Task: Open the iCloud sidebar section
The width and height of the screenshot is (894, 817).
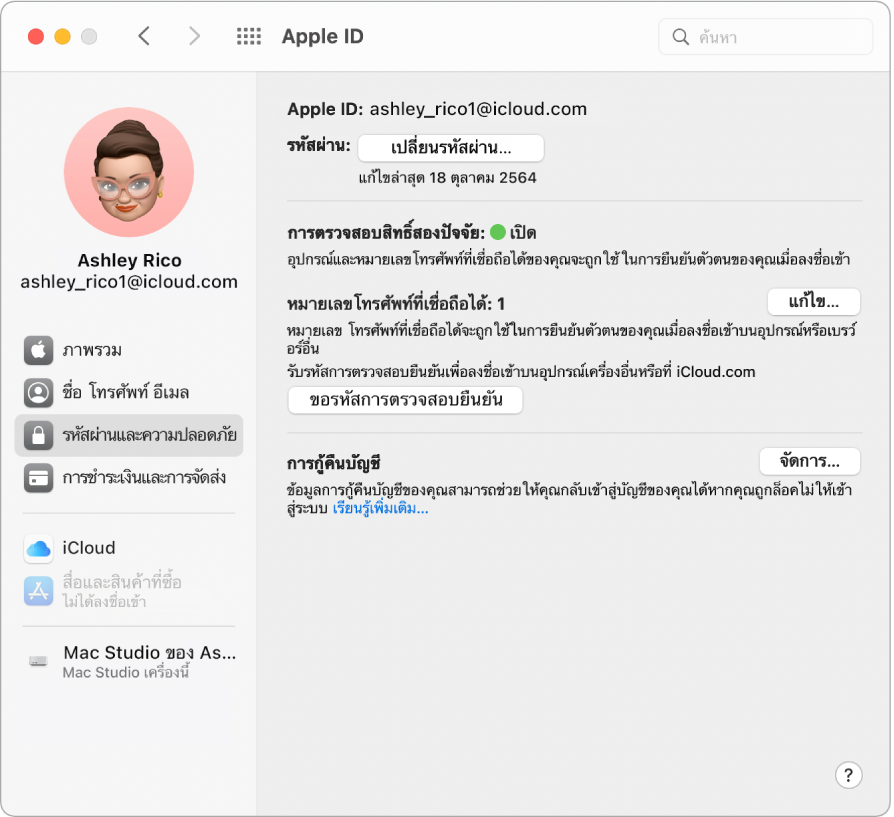Action: (129, 548)
